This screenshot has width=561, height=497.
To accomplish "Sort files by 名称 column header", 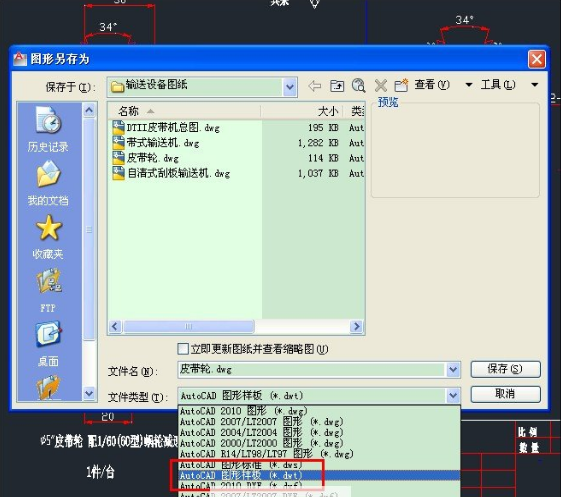I will coord(184,111).
